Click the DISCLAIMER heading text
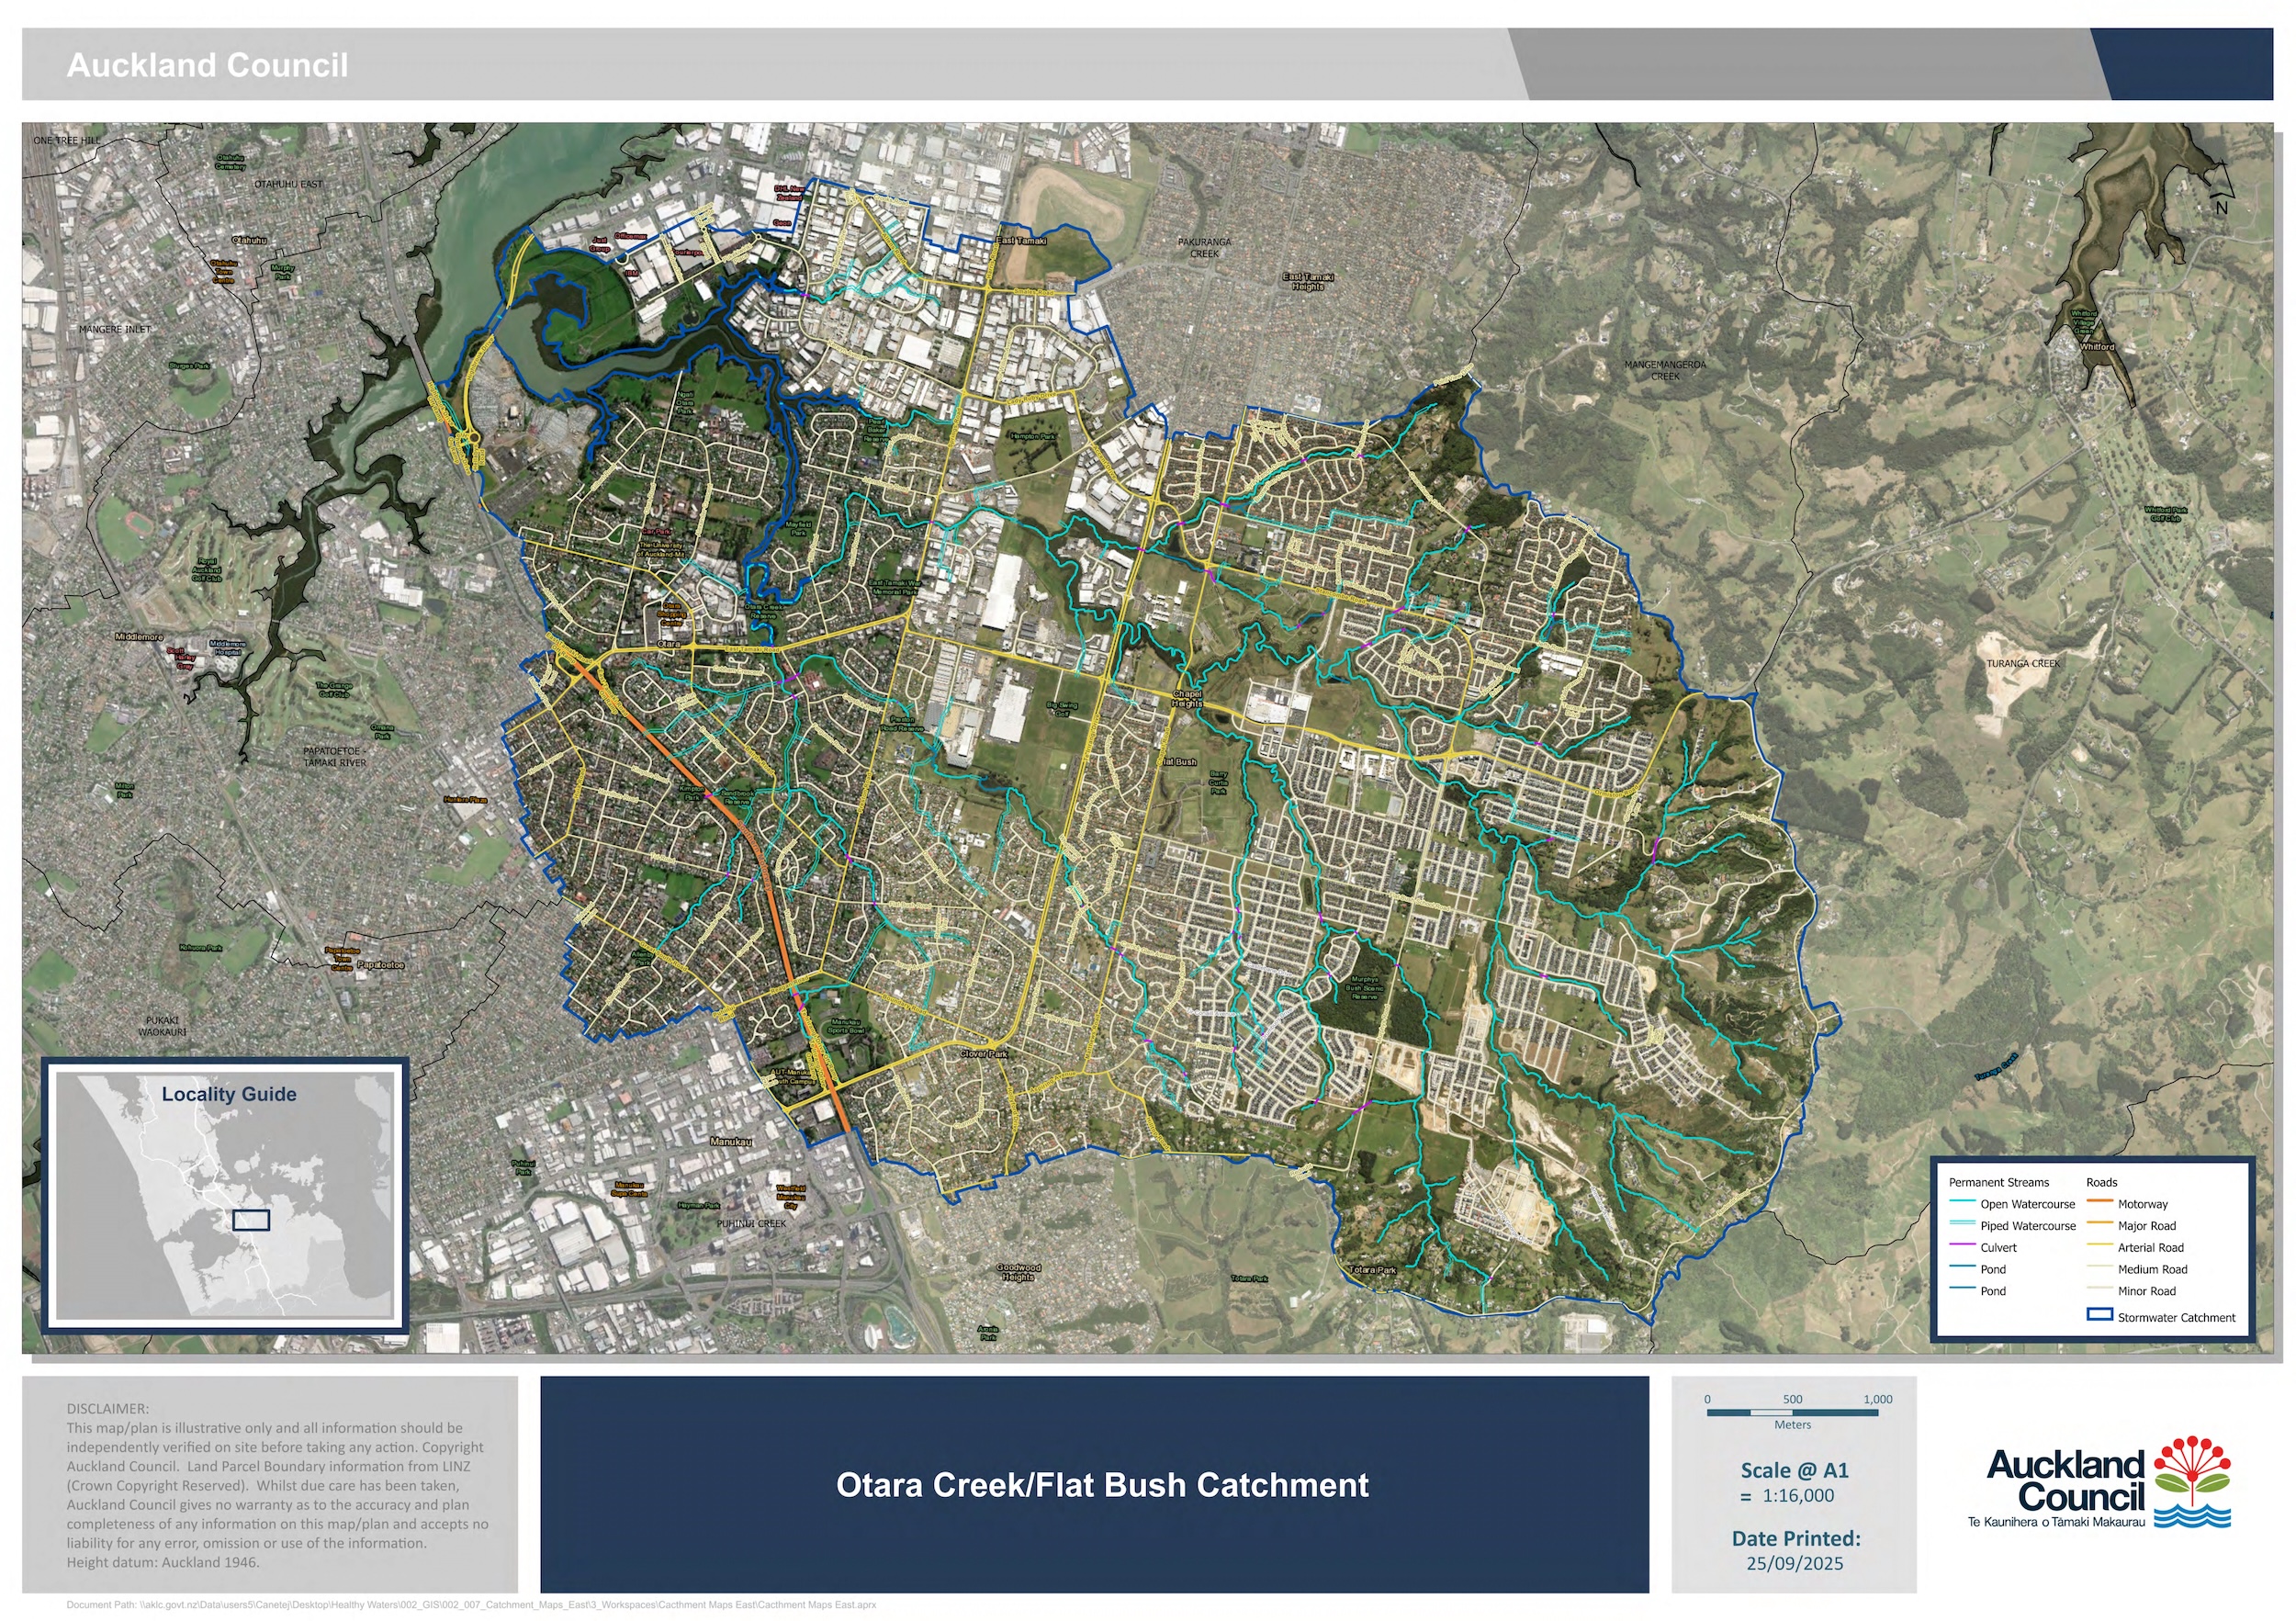 [107, 1408]
